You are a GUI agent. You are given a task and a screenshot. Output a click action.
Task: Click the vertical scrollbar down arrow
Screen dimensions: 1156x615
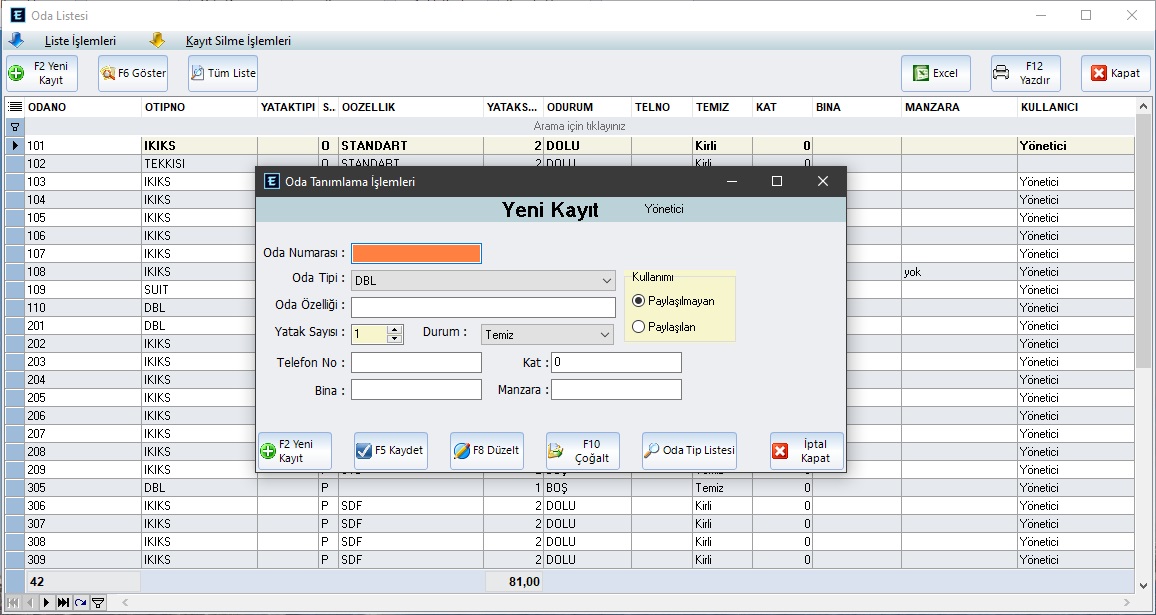click(1143, 586)
